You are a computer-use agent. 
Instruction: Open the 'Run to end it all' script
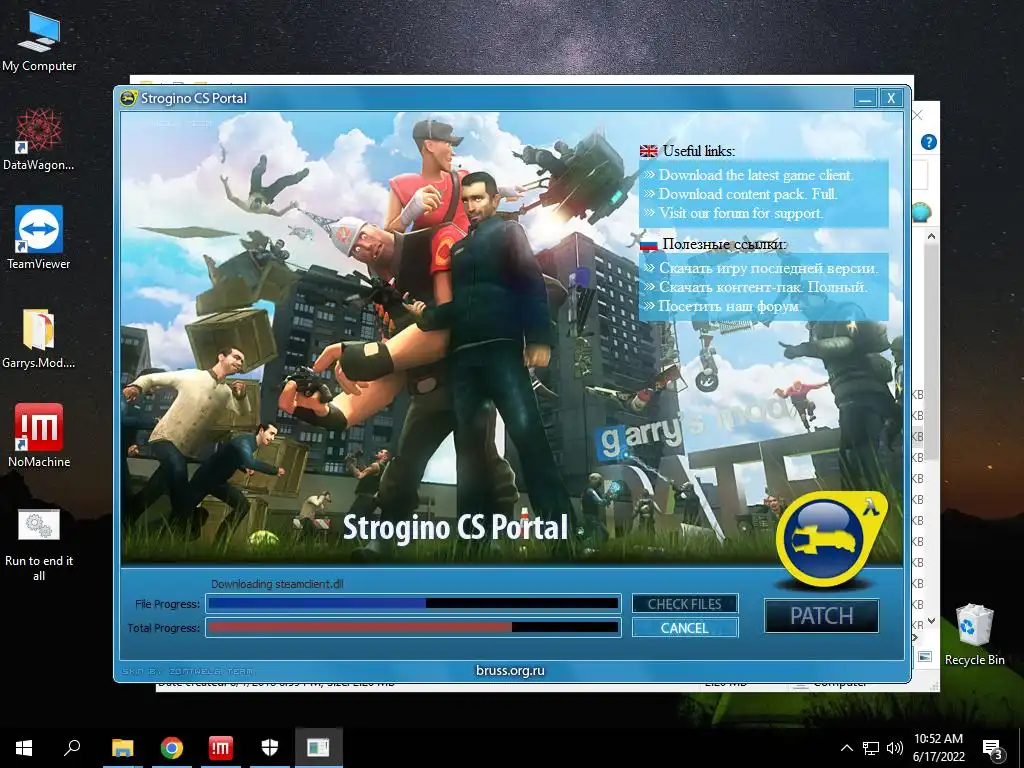pos(39,544)
